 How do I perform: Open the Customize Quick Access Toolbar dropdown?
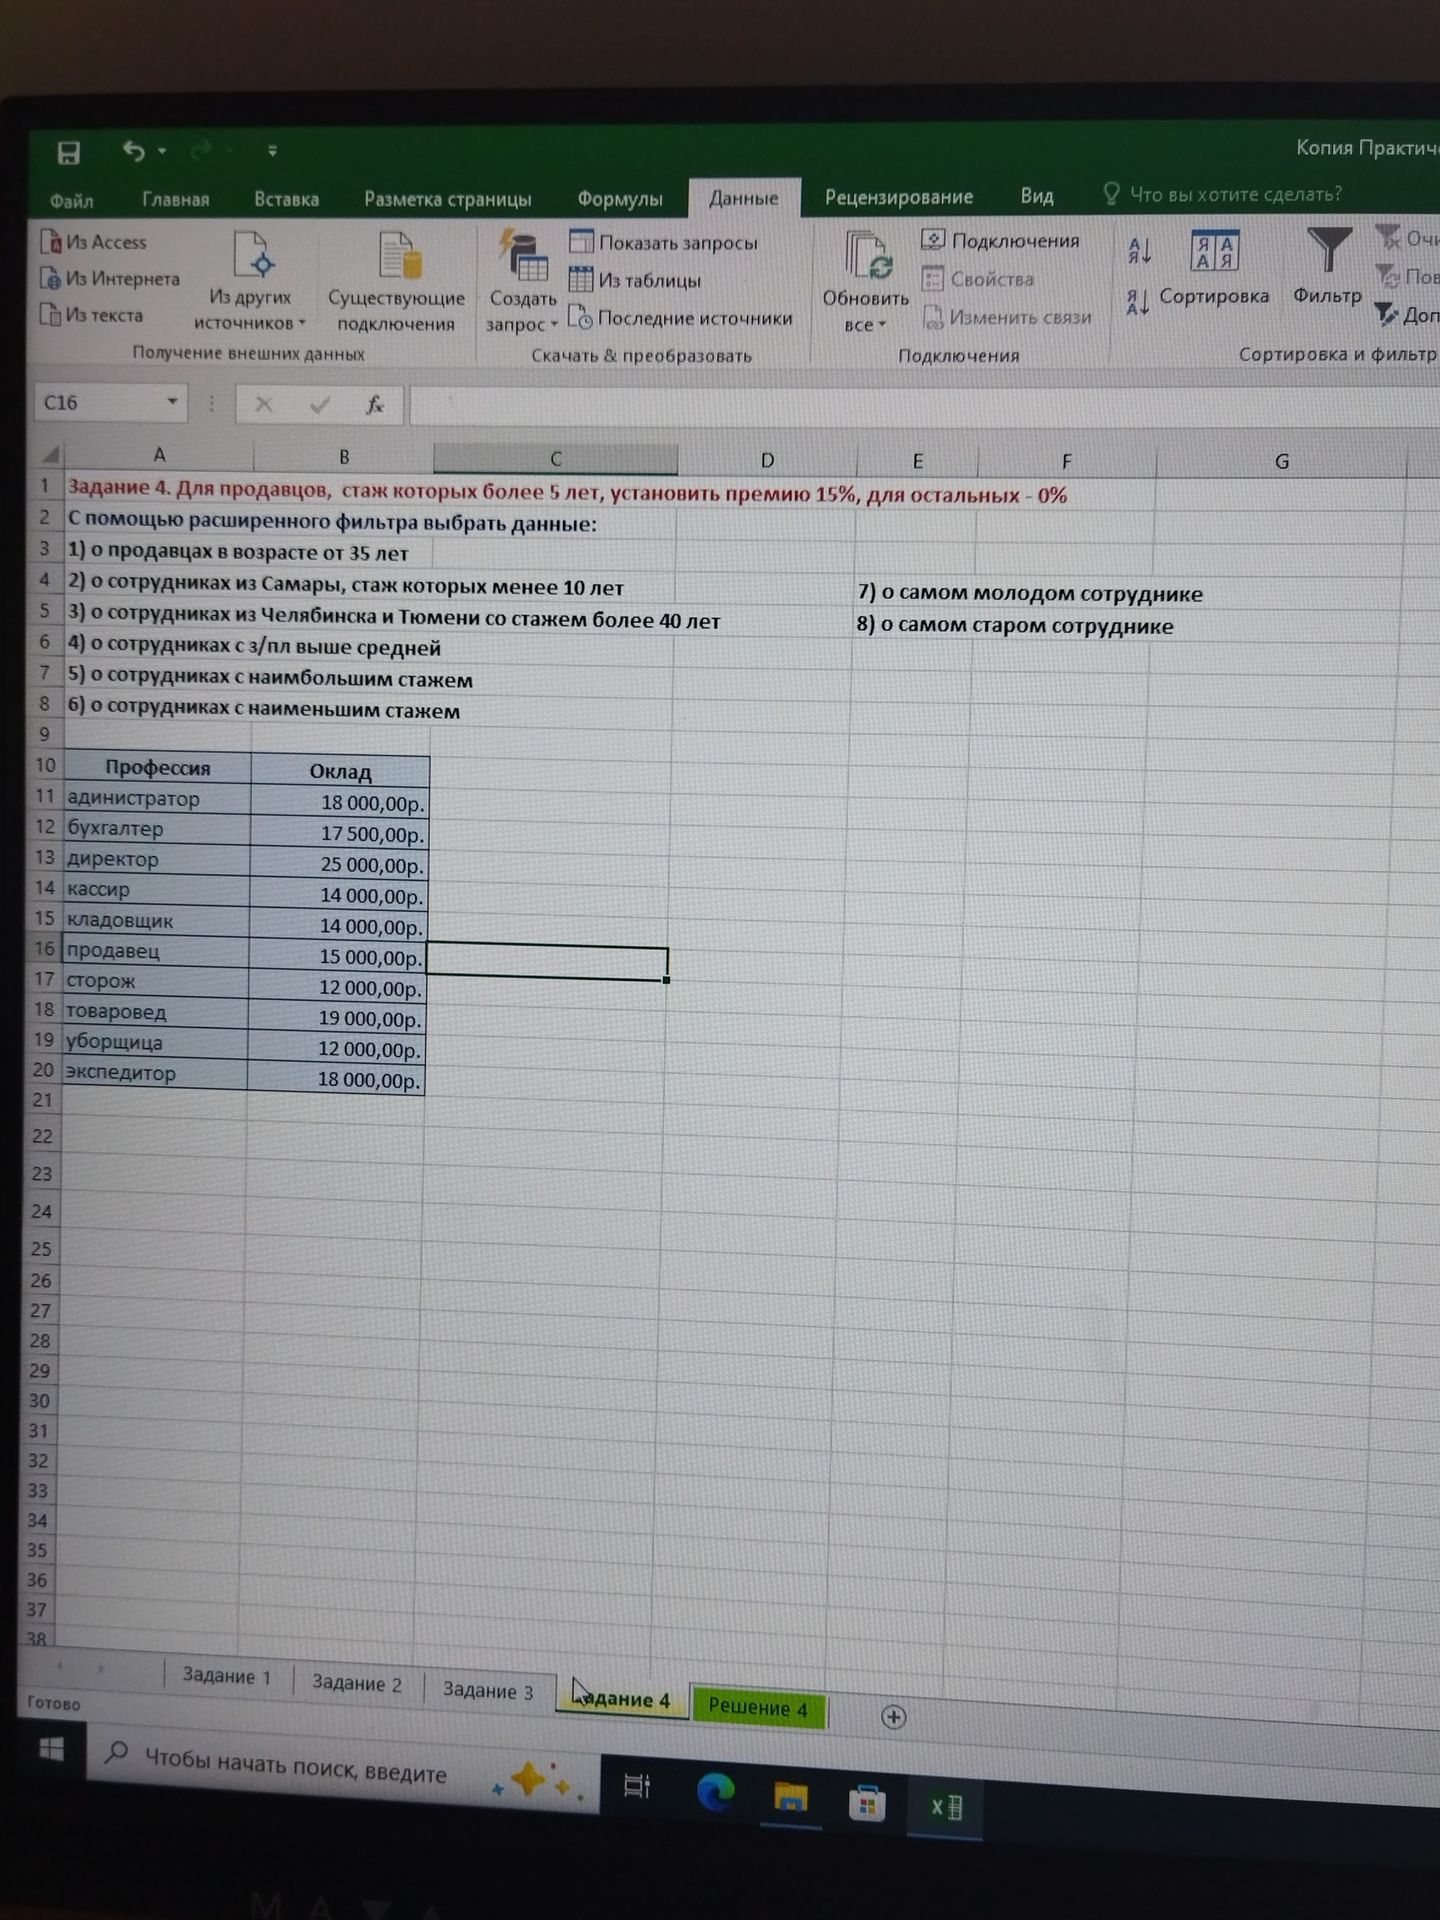click(272, 151)
